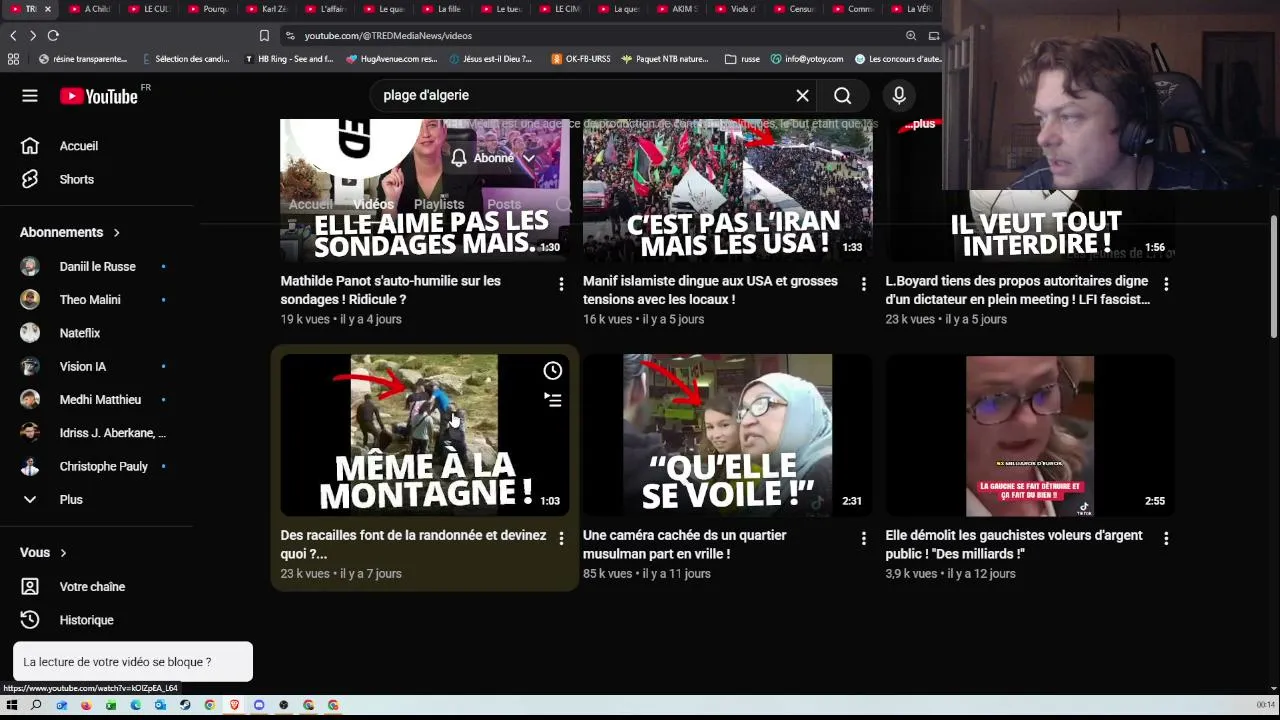The width and height of the screenshot is (1280, 720).
Task: Open the browser zoom control icon
Action: pos(911,36)
